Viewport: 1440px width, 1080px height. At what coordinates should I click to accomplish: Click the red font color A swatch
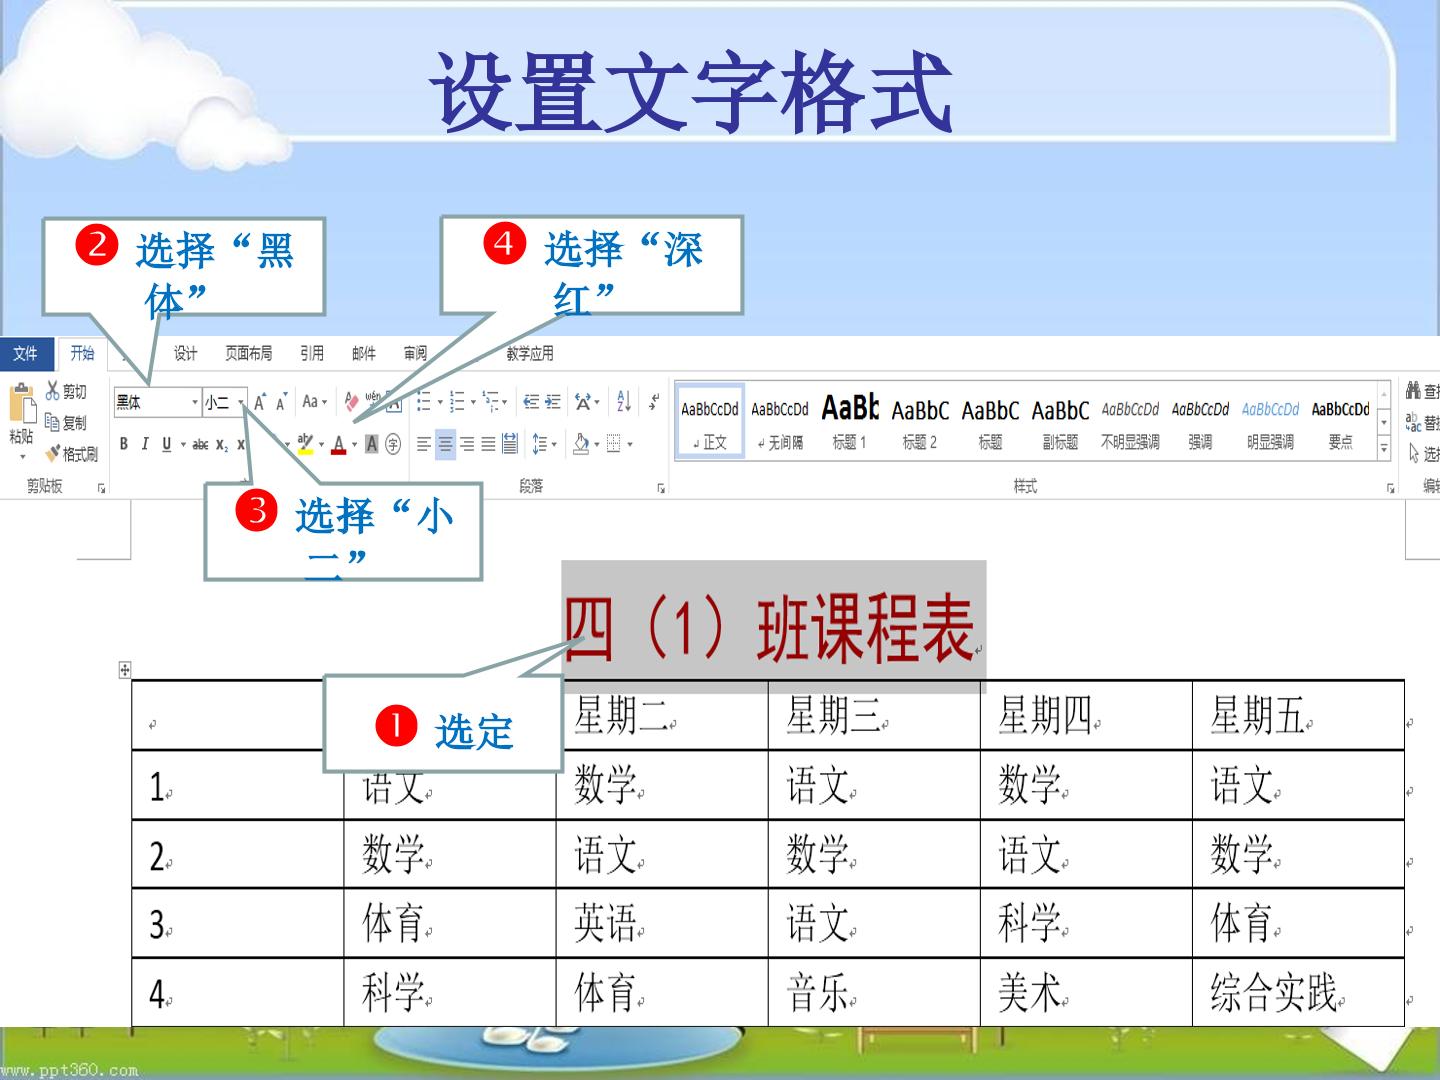click(x=339, y=444)
